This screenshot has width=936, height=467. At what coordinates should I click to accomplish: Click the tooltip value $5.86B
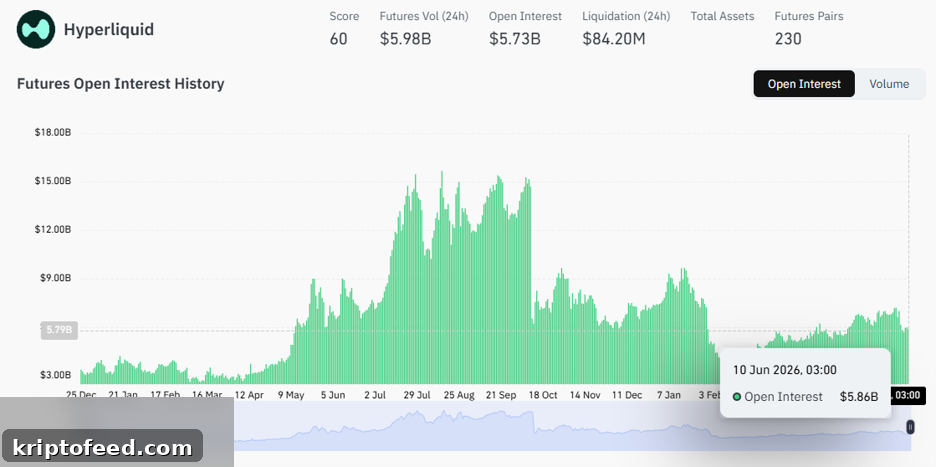[859, 397]
